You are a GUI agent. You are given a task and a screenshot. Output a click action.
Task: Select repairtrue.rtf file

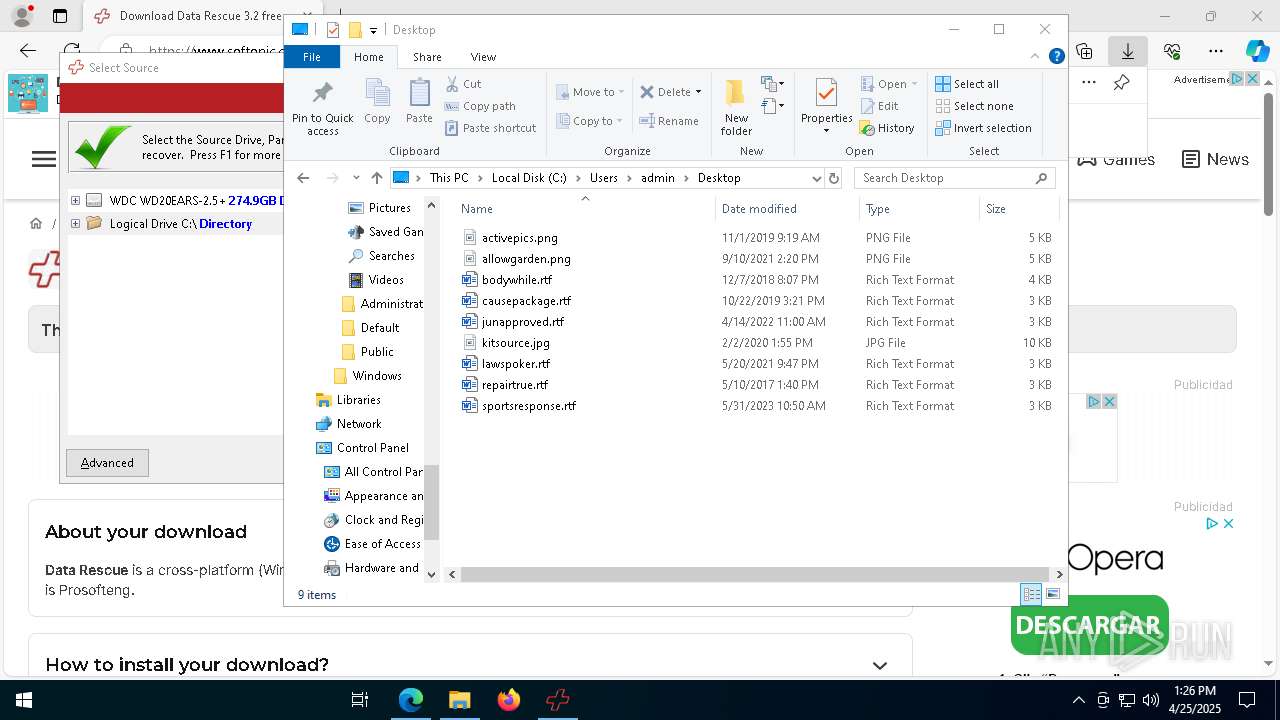(515, 385)
